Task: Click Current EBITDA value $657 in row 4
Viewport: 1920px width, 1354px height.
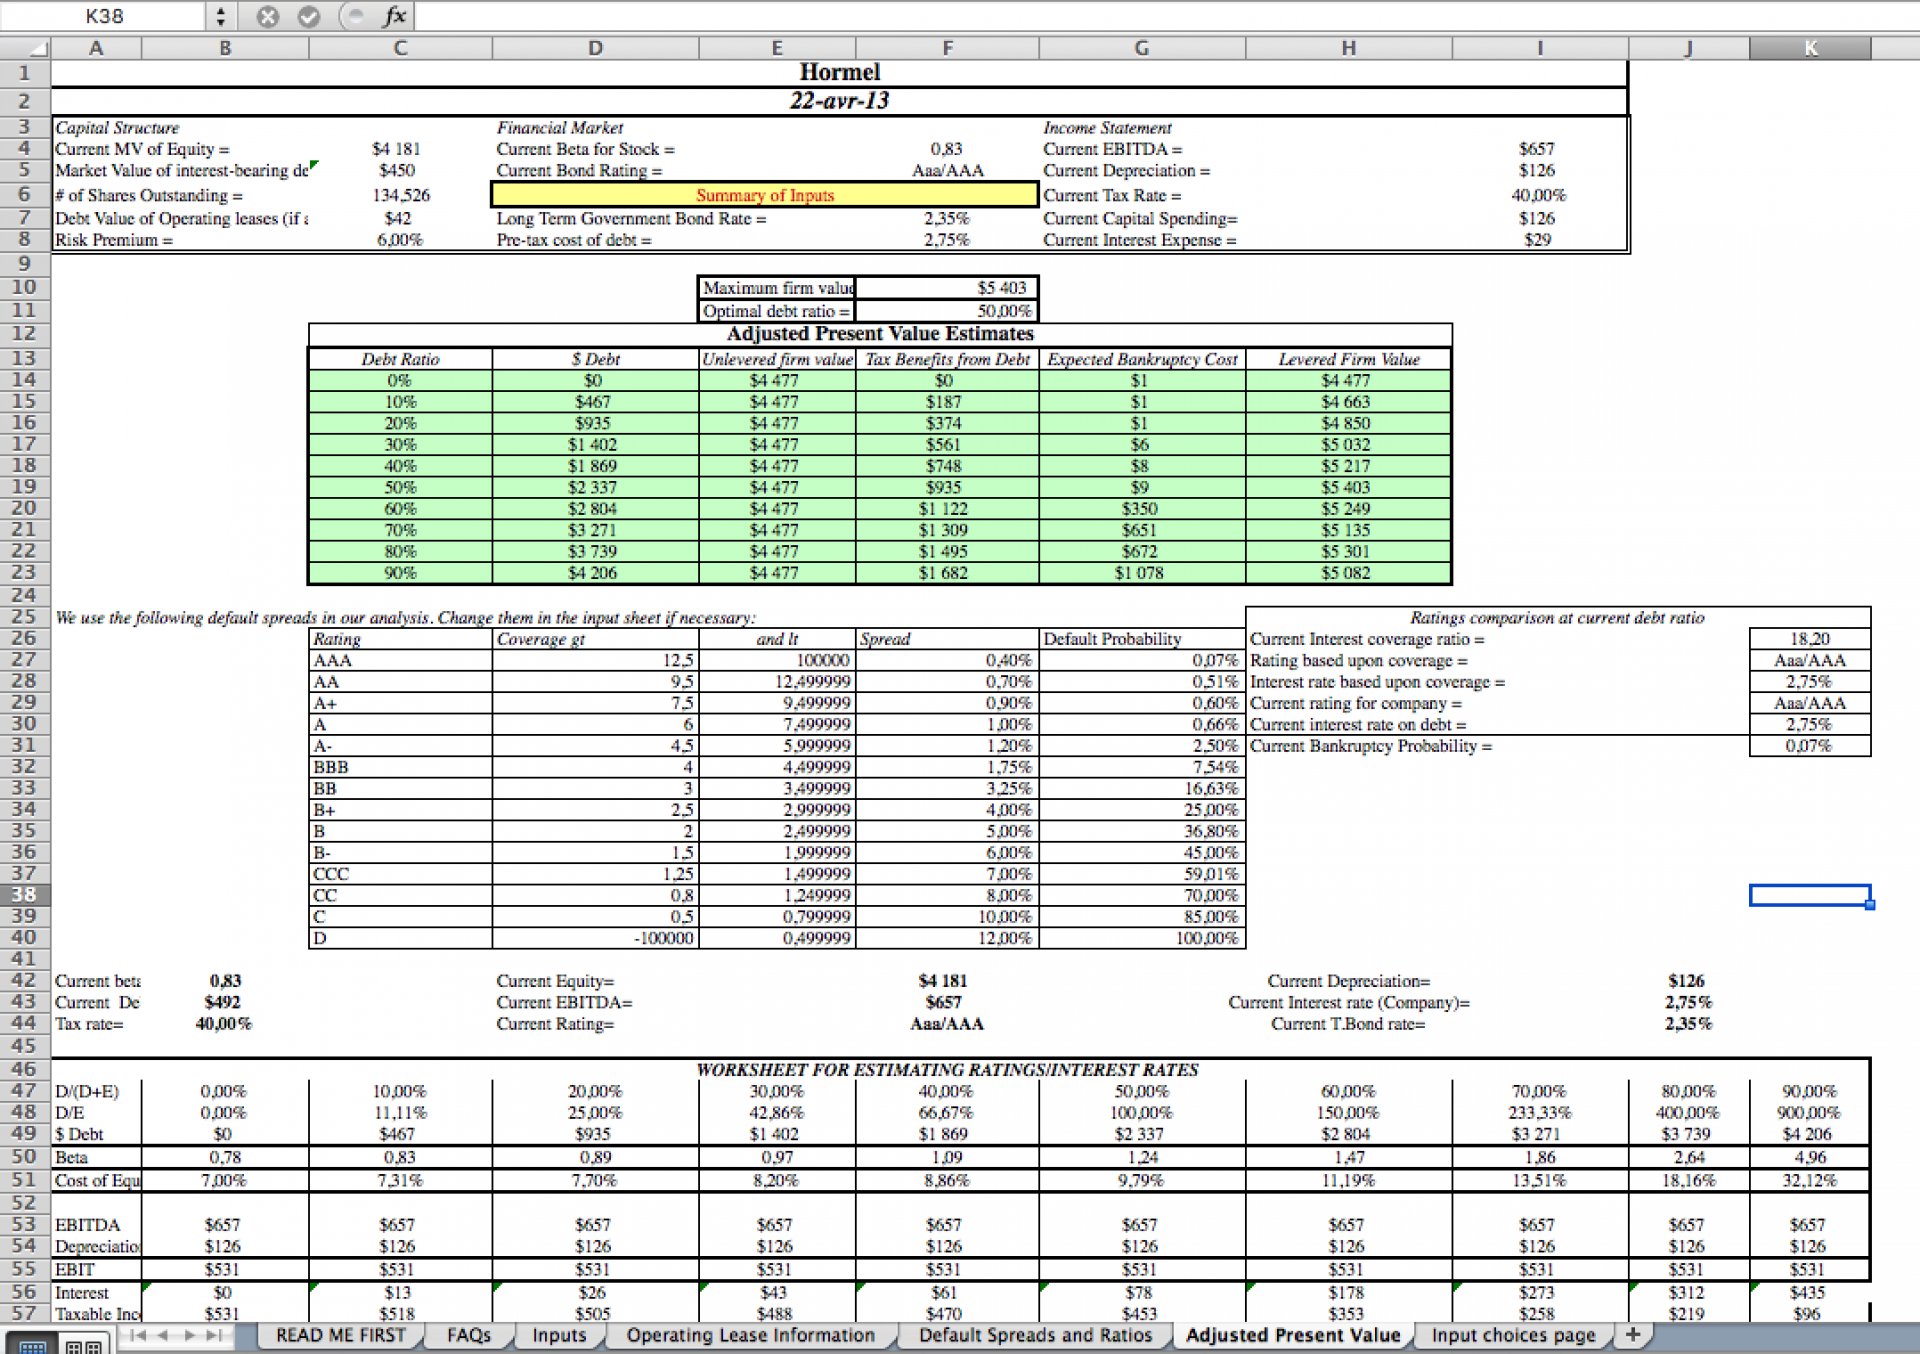Action: click(x=1538, y=149)
